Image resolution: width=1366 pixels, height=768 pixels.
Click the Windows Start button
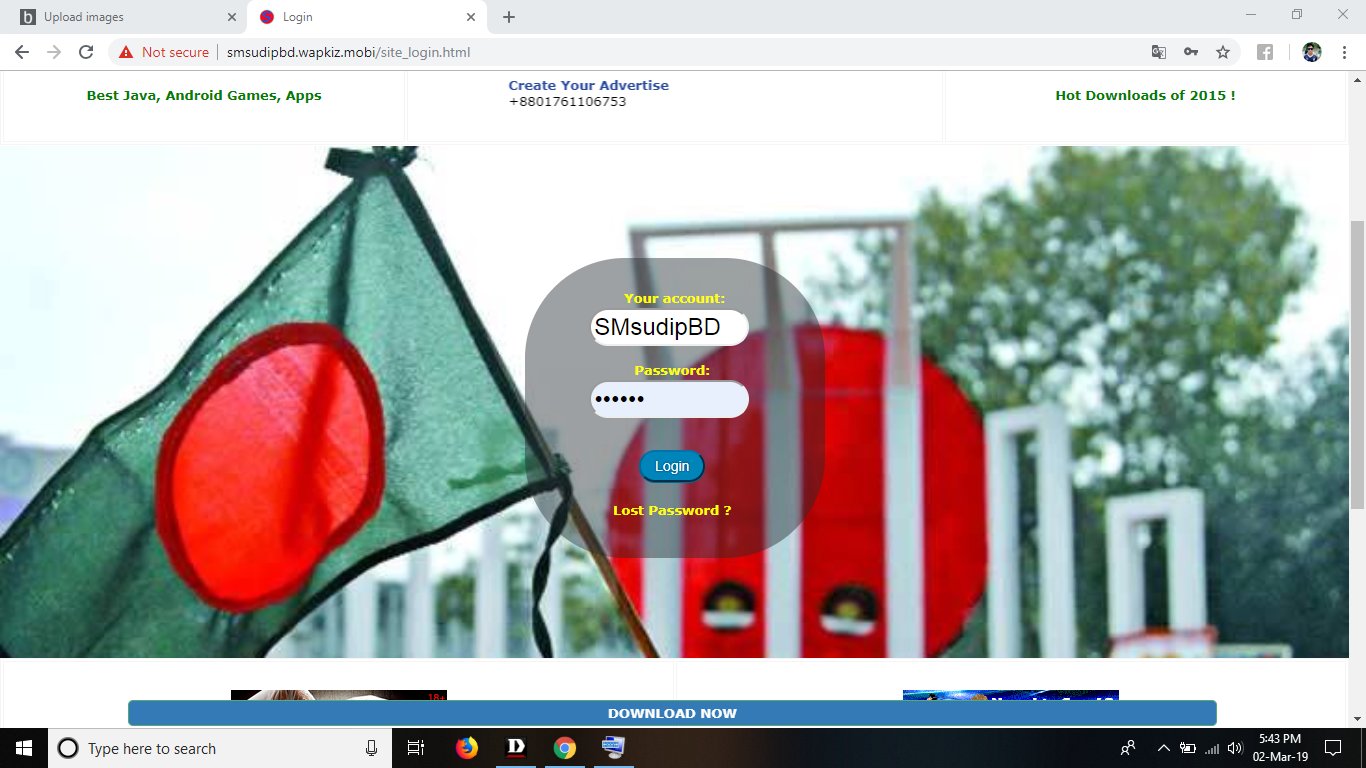point(23,748)
